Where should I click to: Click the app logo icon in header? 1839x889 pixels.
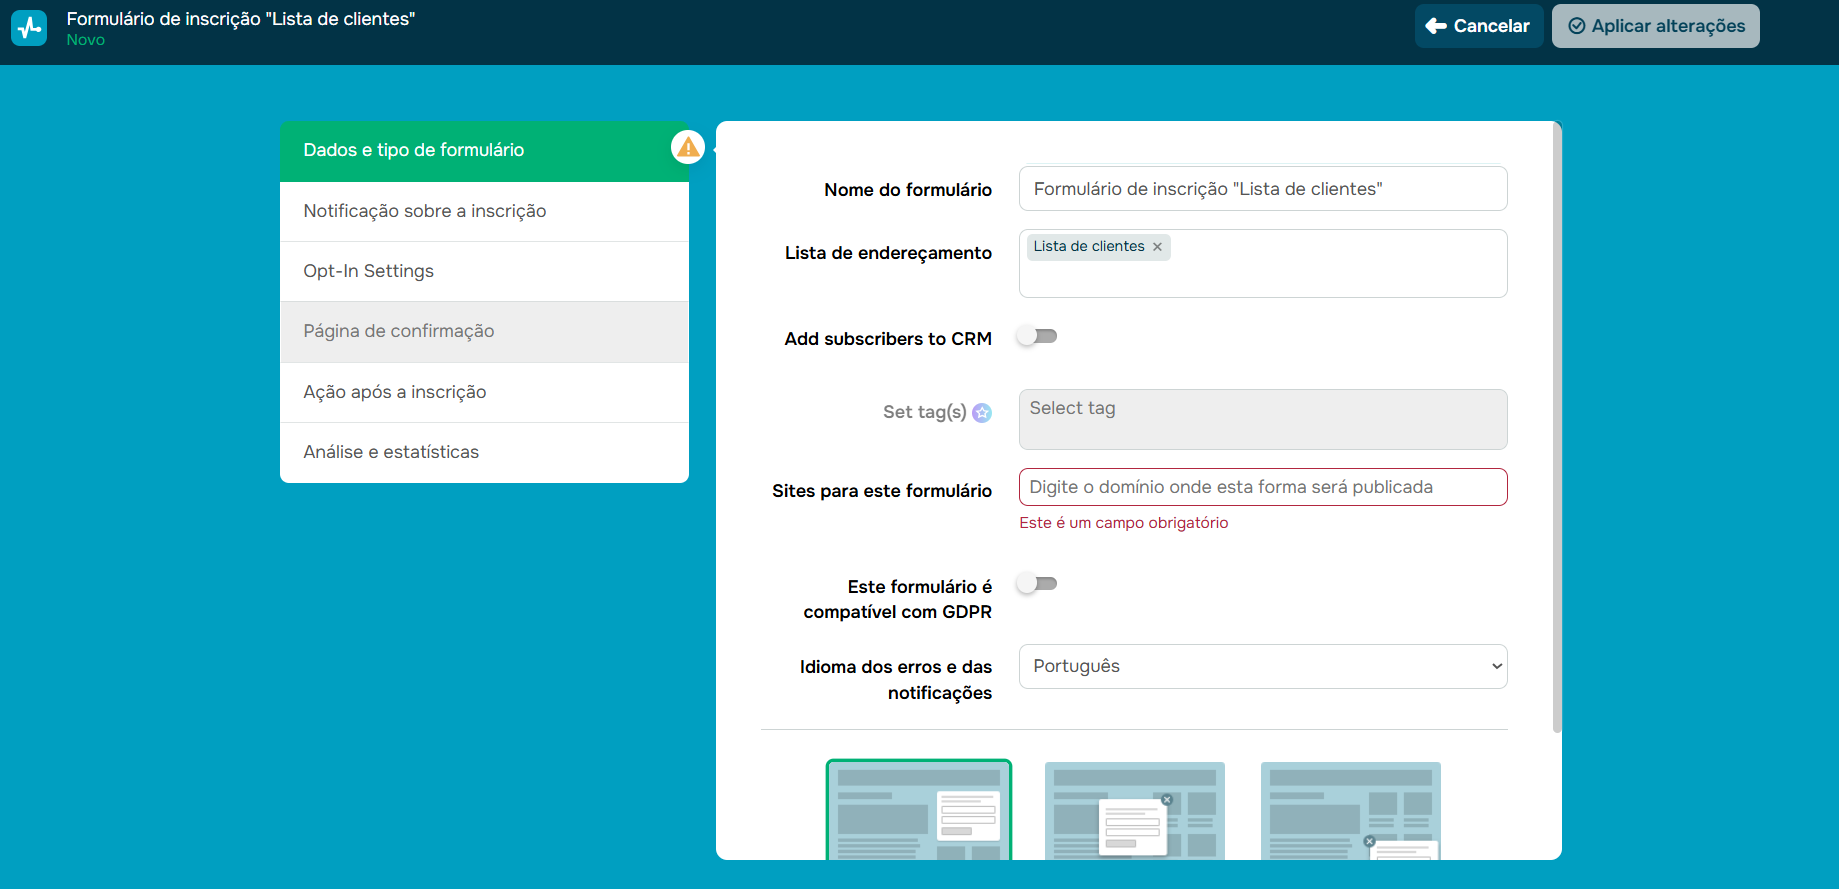[29, 28]
